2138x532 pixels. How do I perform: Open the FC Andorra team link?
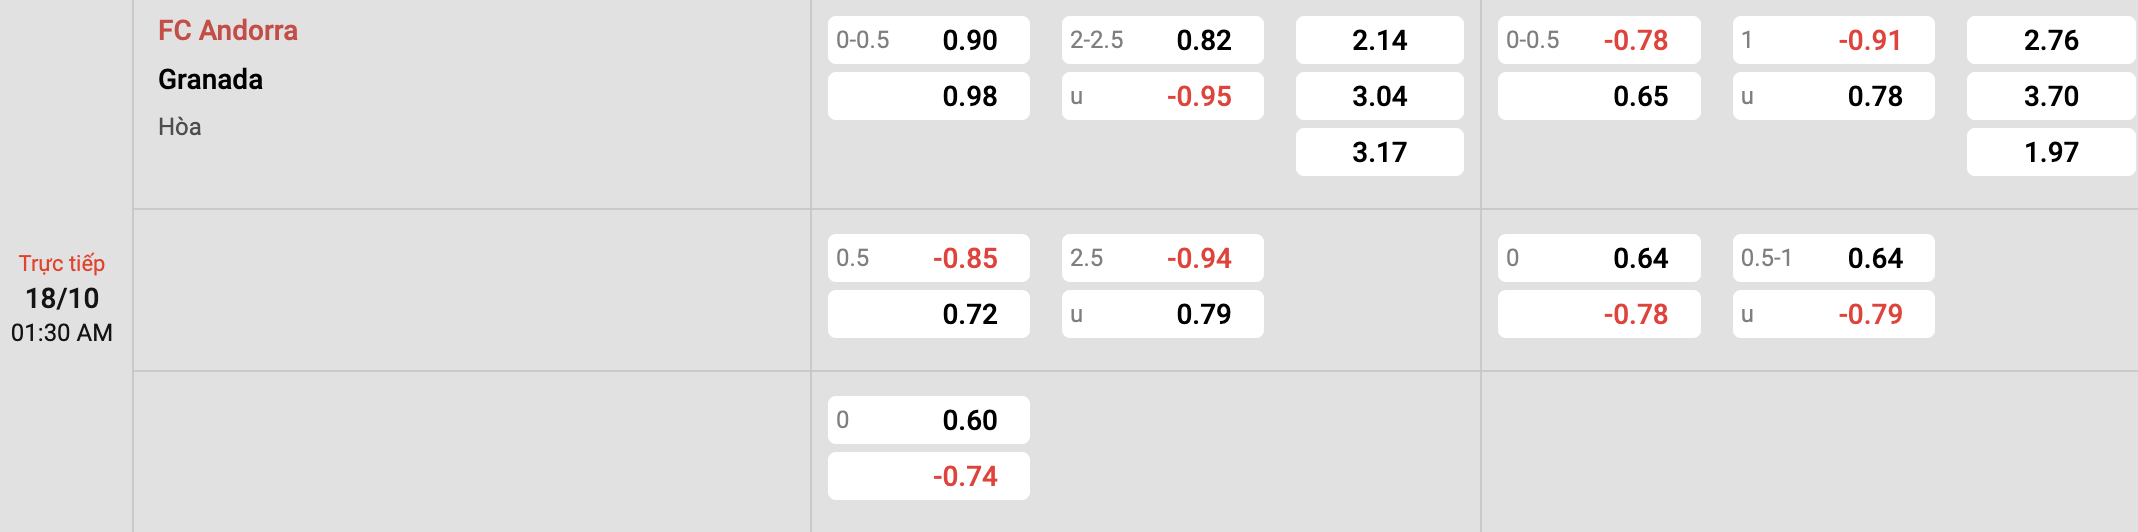pyautogui.click(x=228, y=31)
